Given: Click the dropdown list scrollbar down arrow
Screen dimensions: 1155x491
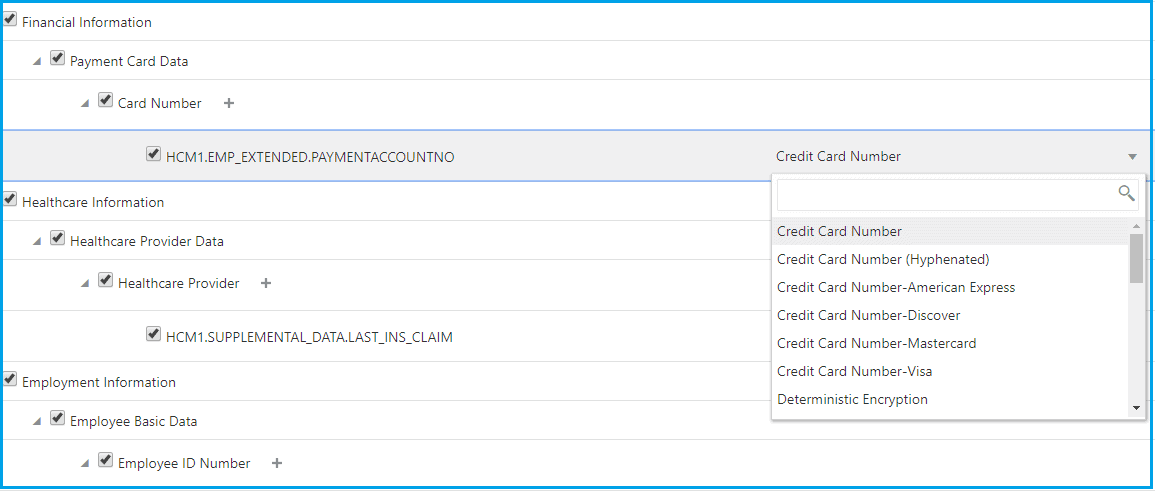Looking at the screenshot, I should tap(1136, 408).
